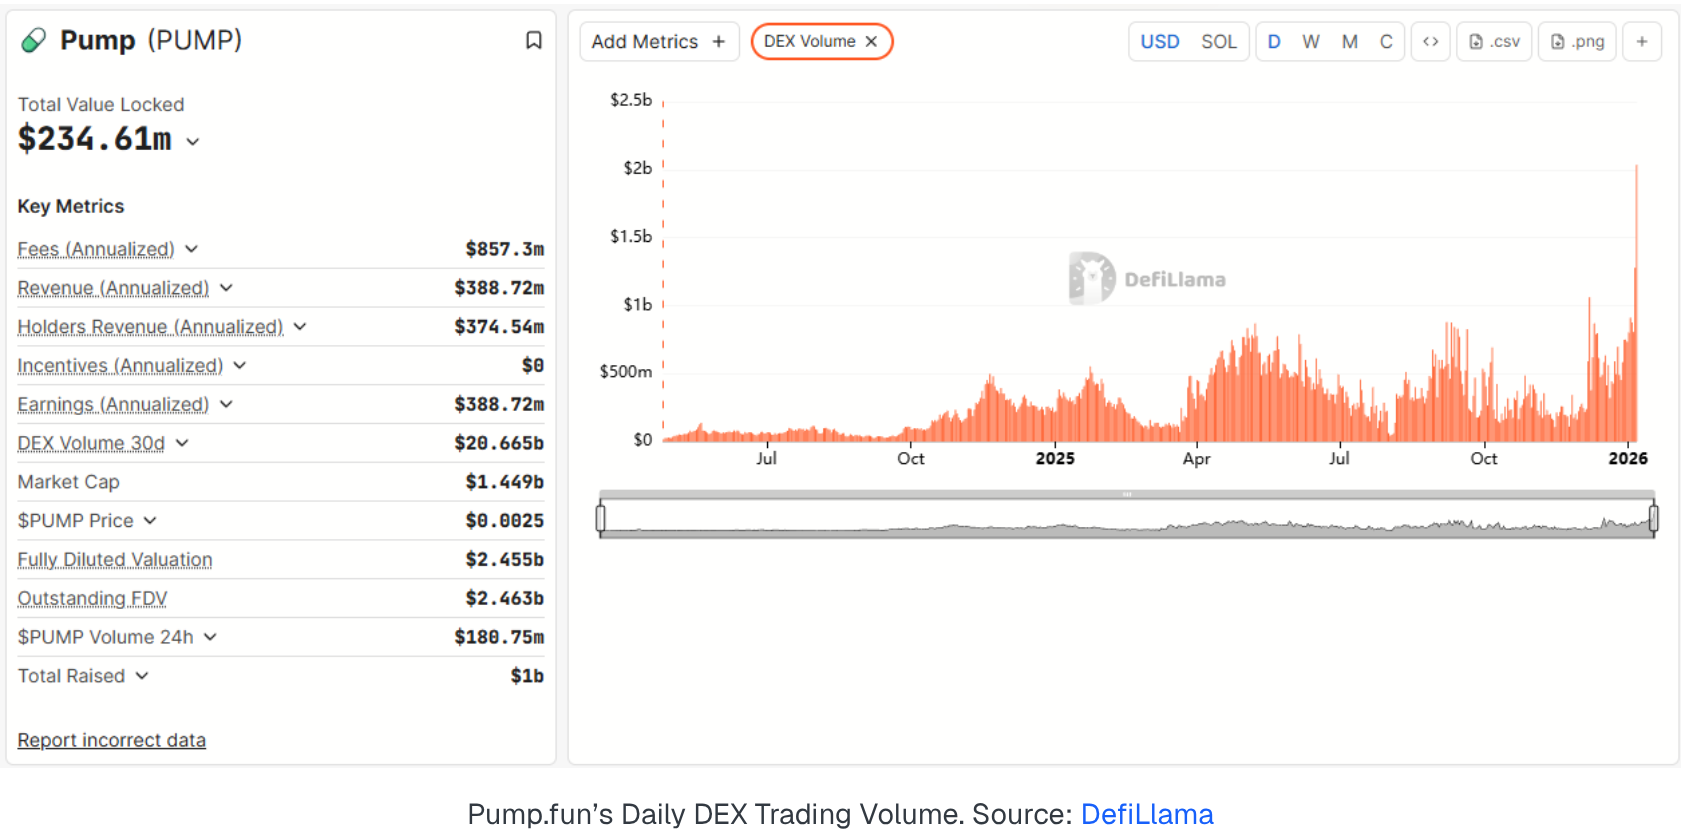Click the plus button beside .png
Image resolution: width=1688 pixels, height=829 pixels.
pyautogui.click(x=1641, y=42)
